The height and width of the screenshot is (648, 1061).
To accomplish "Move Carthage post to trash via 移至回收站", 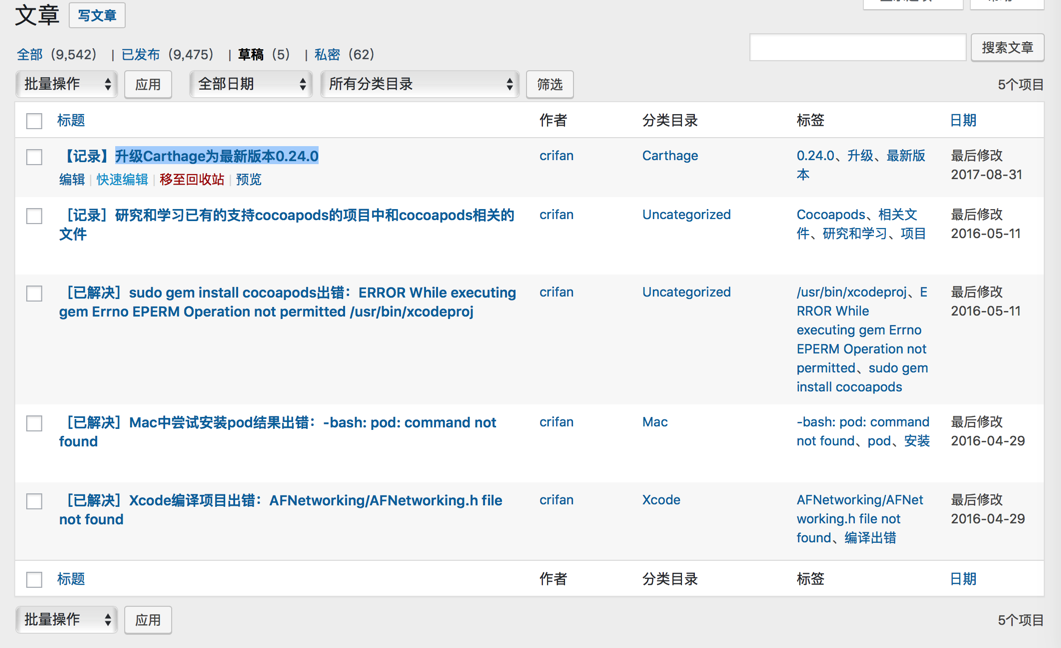I will pos(192,180).
